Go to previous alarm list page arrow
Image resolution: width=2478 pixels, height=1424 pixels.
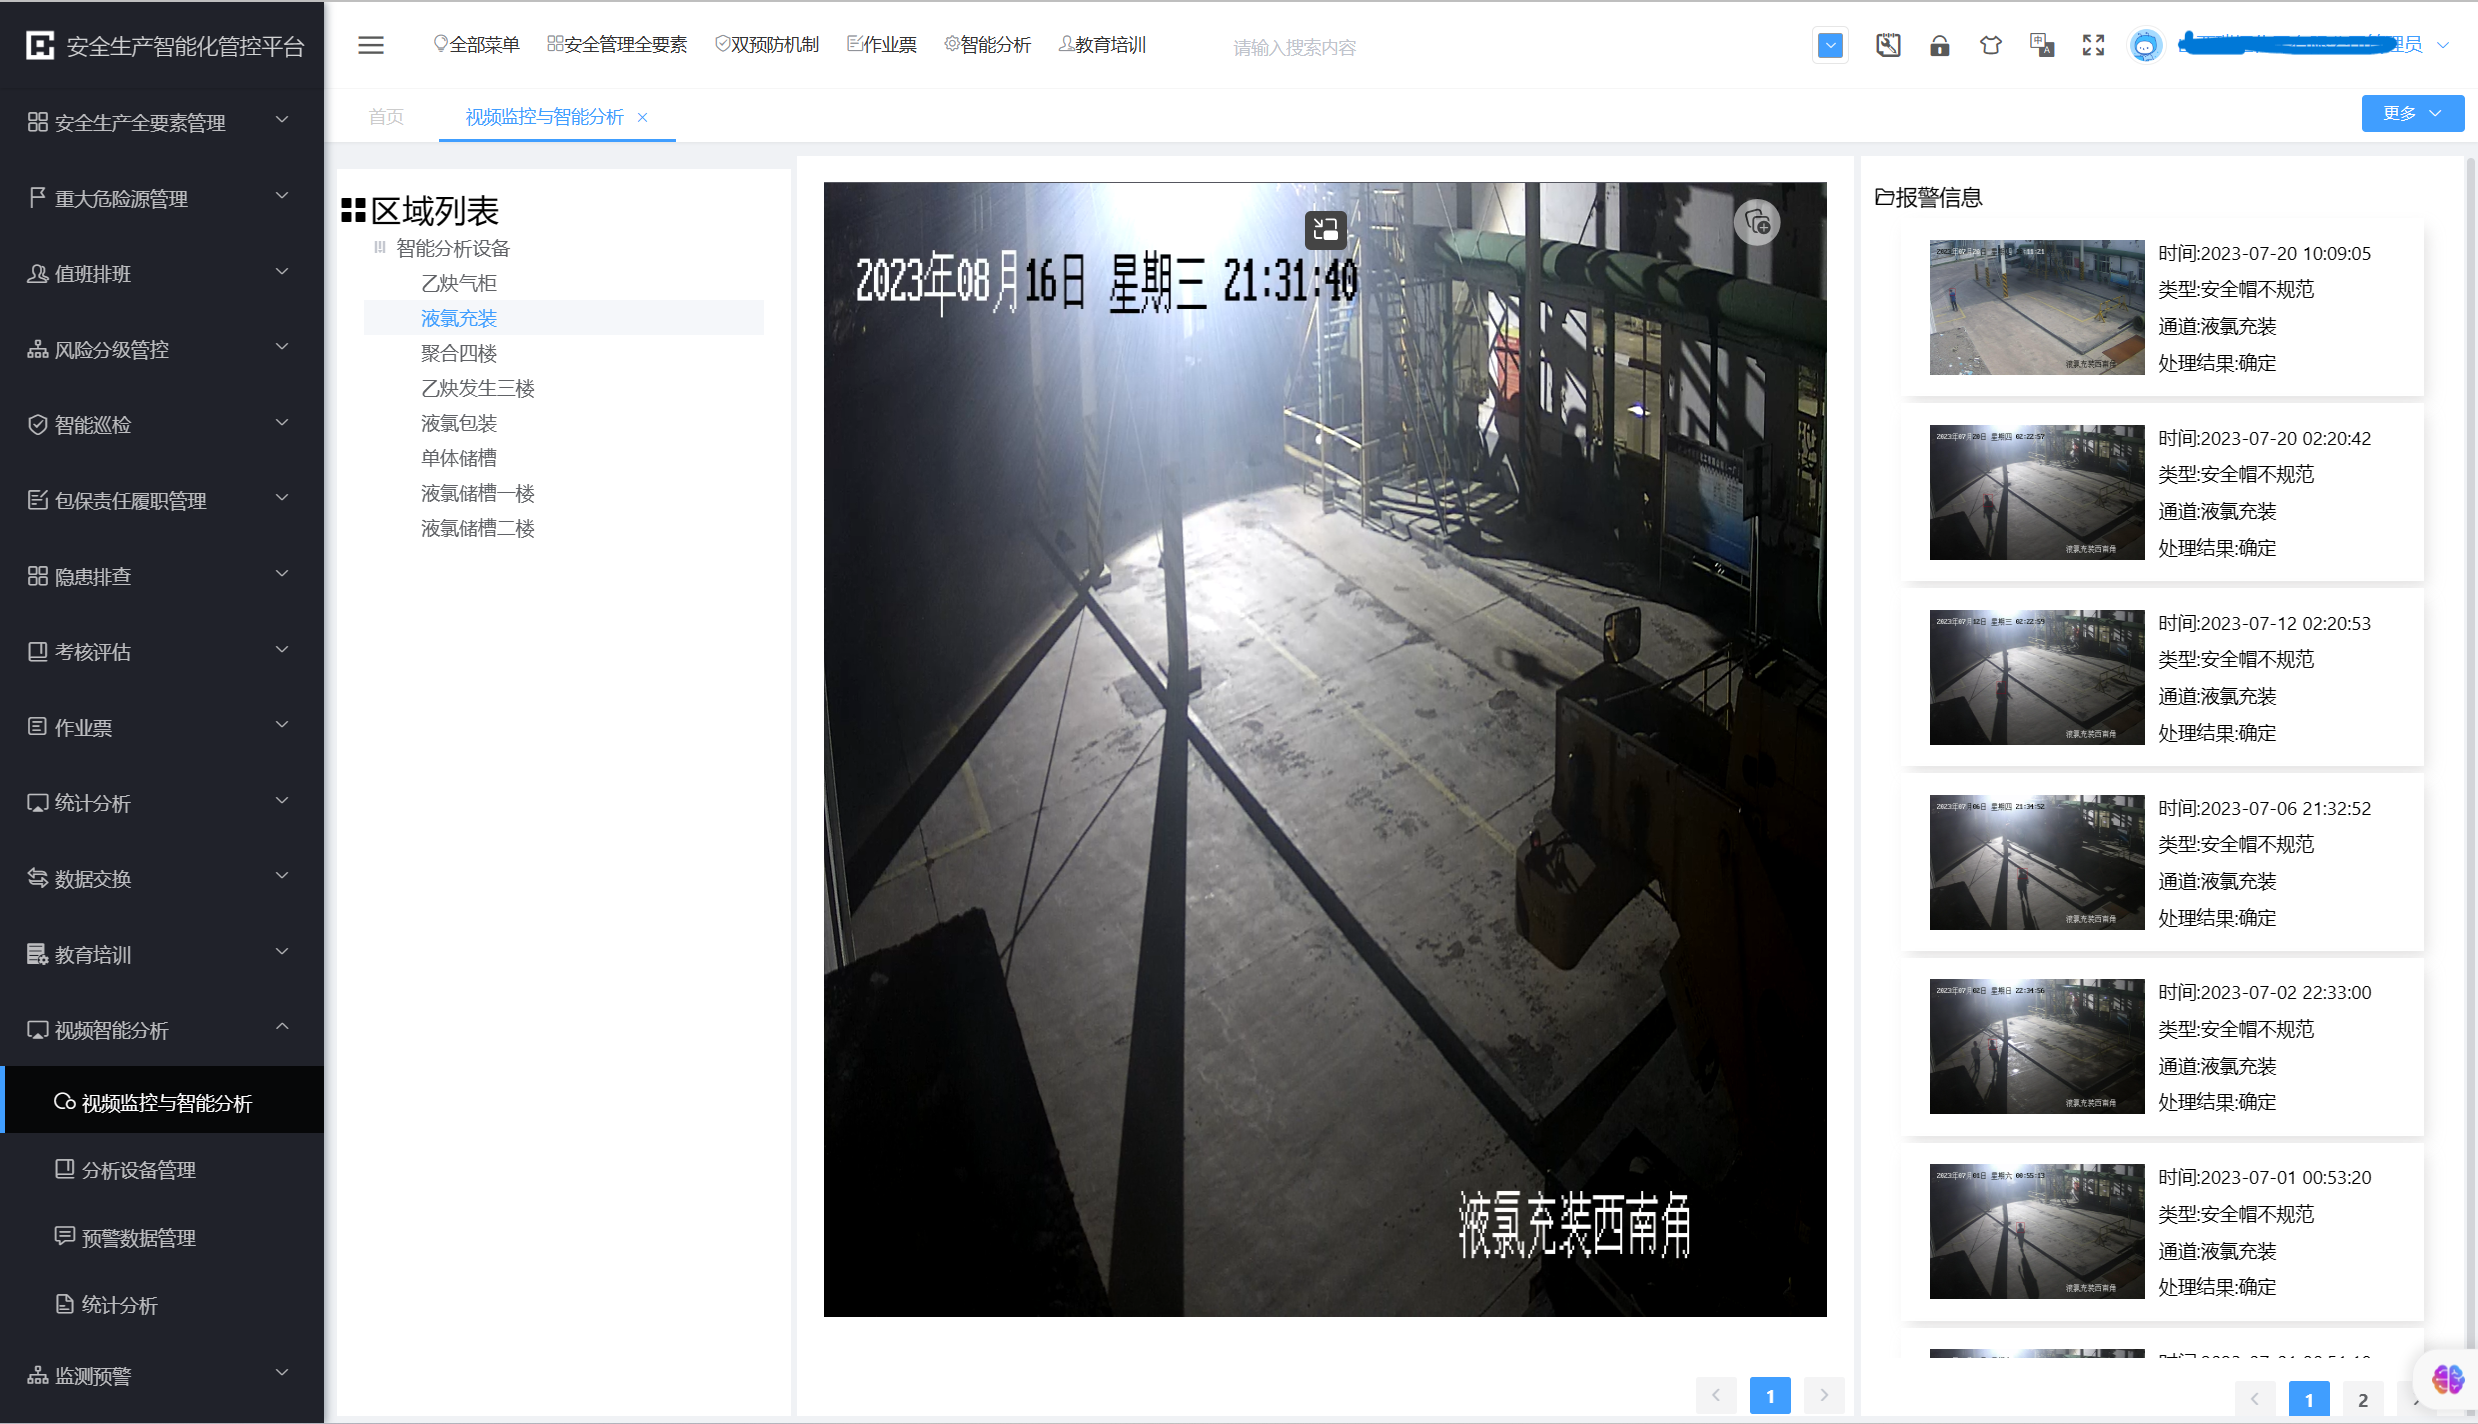tap(2255, 1399)
